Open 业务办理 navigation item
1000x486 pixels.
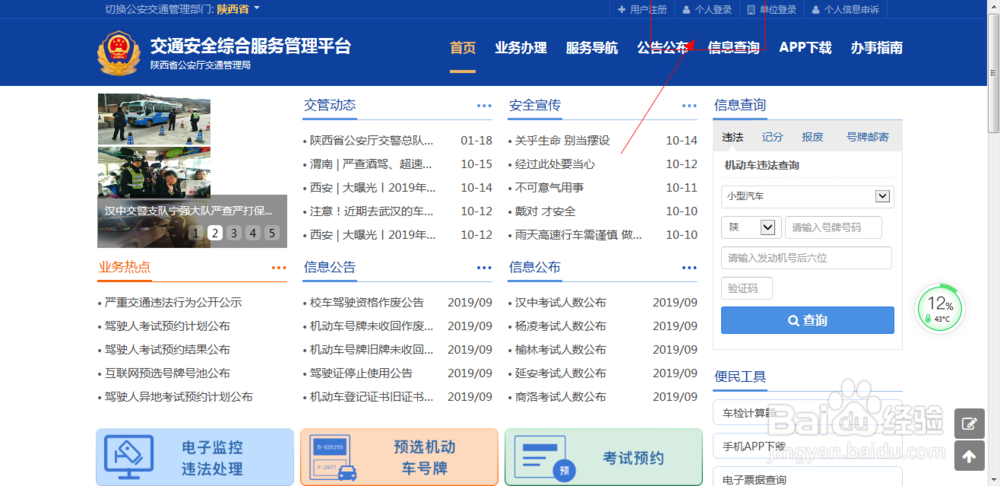[x=520, y=48]
